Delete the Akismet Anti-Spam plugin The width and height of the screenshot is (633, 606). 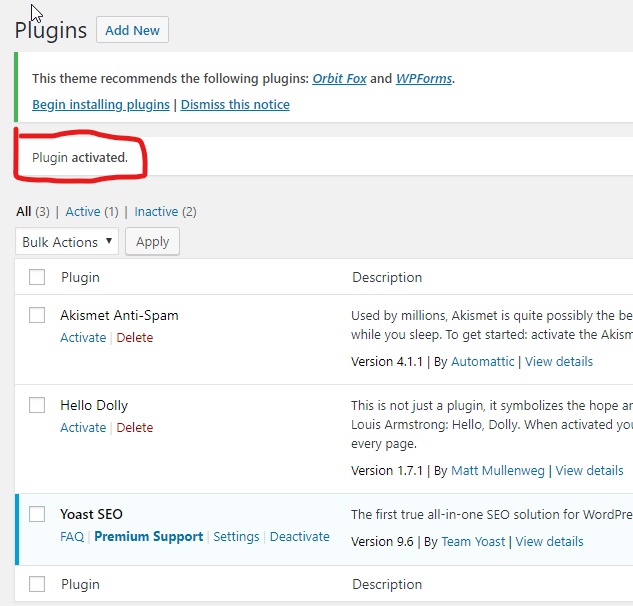point(135,338)
